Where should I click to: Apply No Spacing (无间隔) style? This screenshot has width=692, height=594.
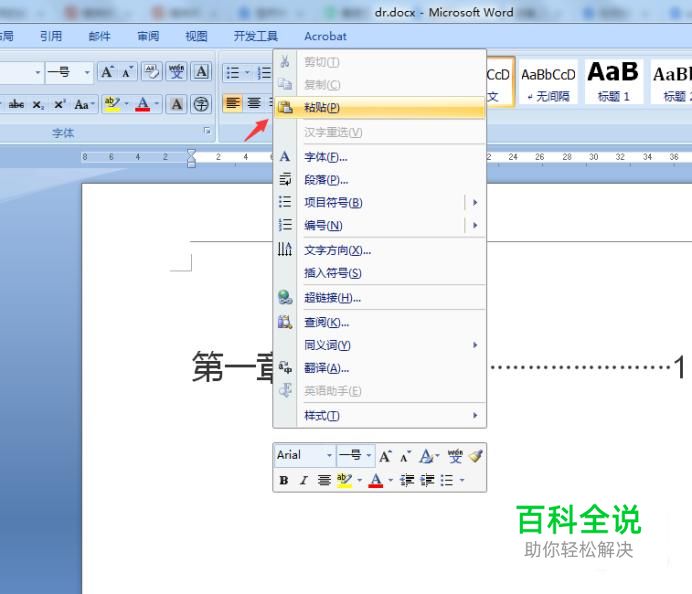click(548, 83)
